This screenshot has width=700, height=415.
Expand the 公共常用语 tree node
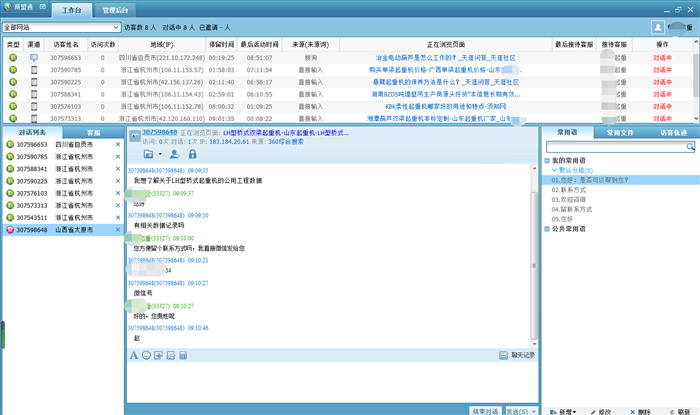click(547, 228)
